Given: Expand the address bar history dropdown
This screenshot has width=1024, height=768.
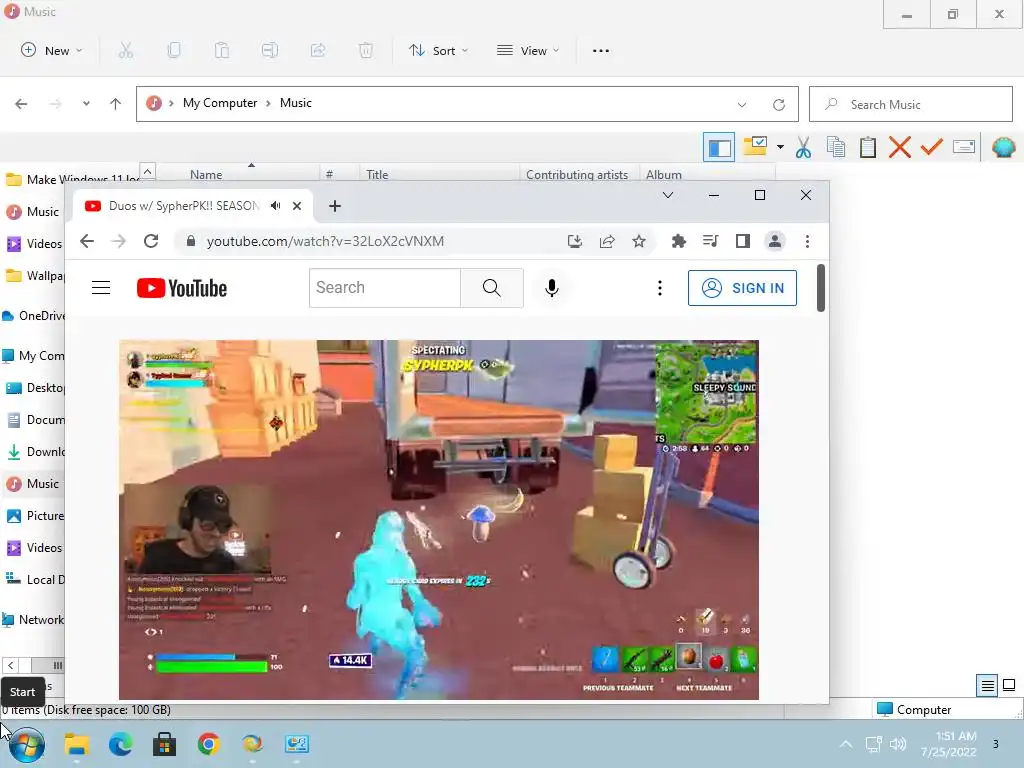Looking at the screenshot, I should tap(742, 104).
